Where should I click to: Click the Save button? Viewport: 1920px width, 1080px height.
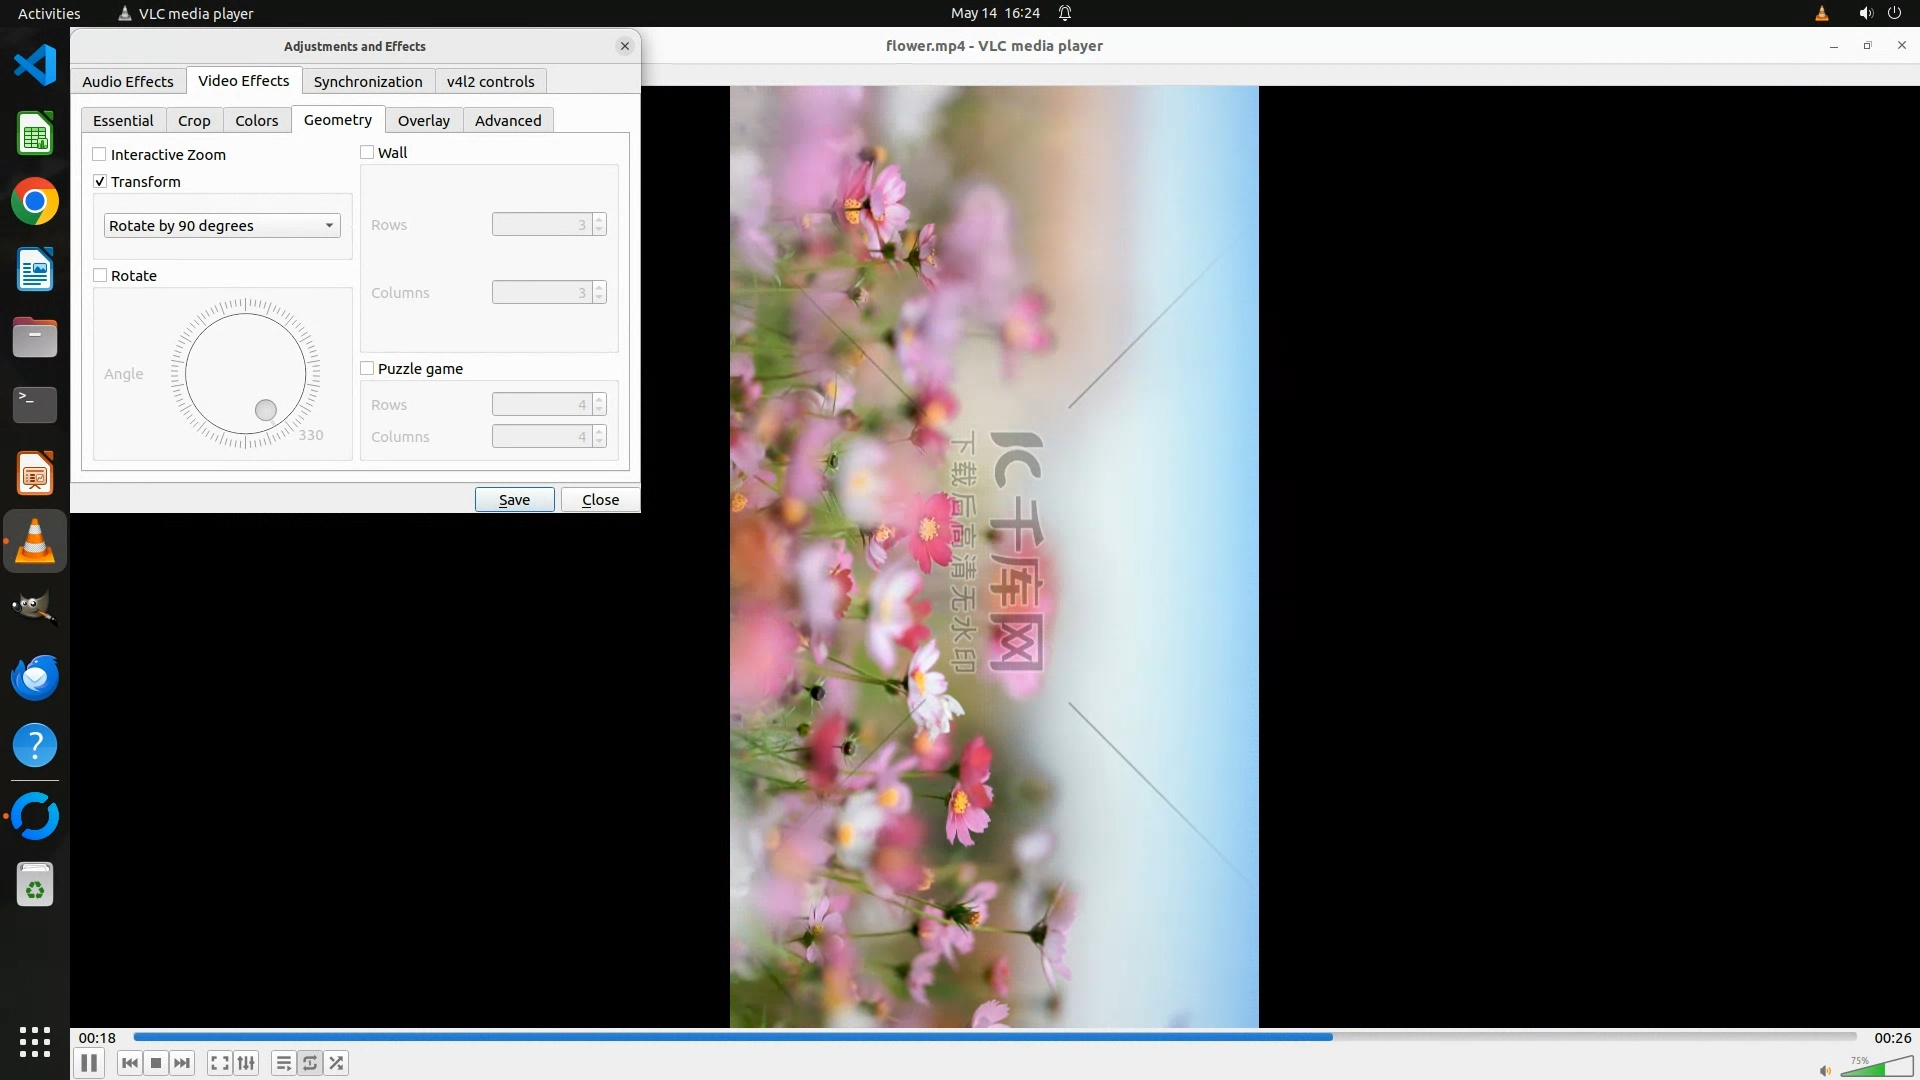[514, 499]
